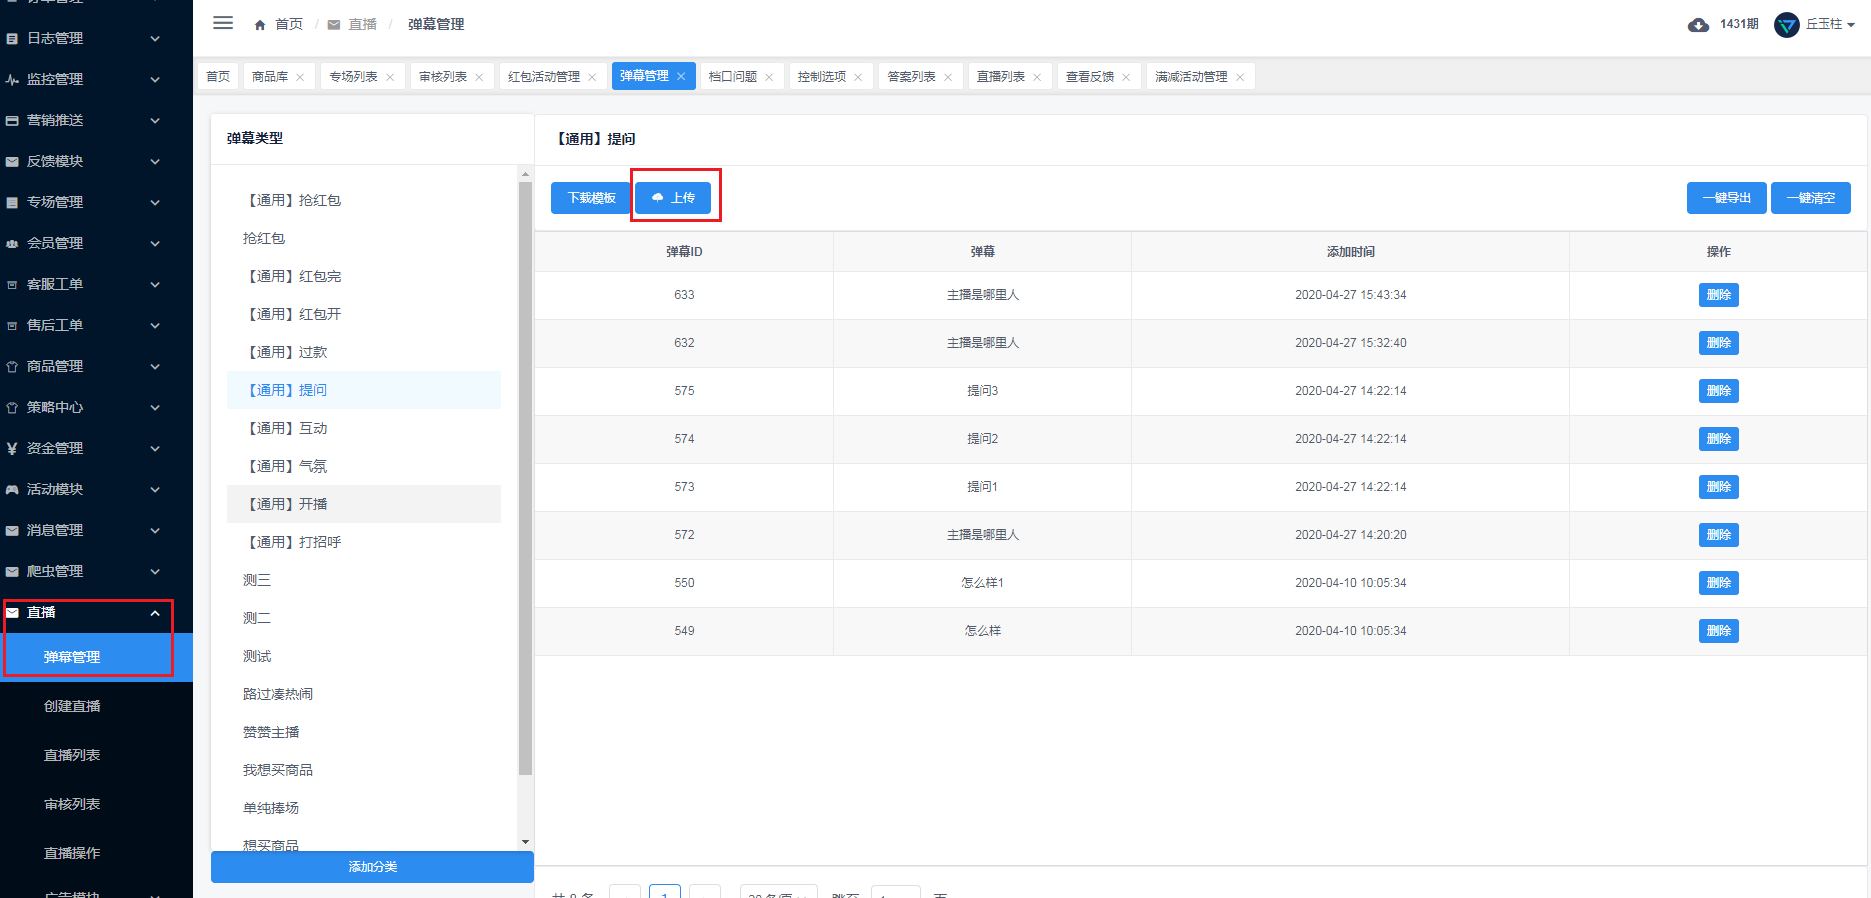Open the 丘玉柱 user dropdown arrow
The image size is (1871, 898).
(1851, 26)
